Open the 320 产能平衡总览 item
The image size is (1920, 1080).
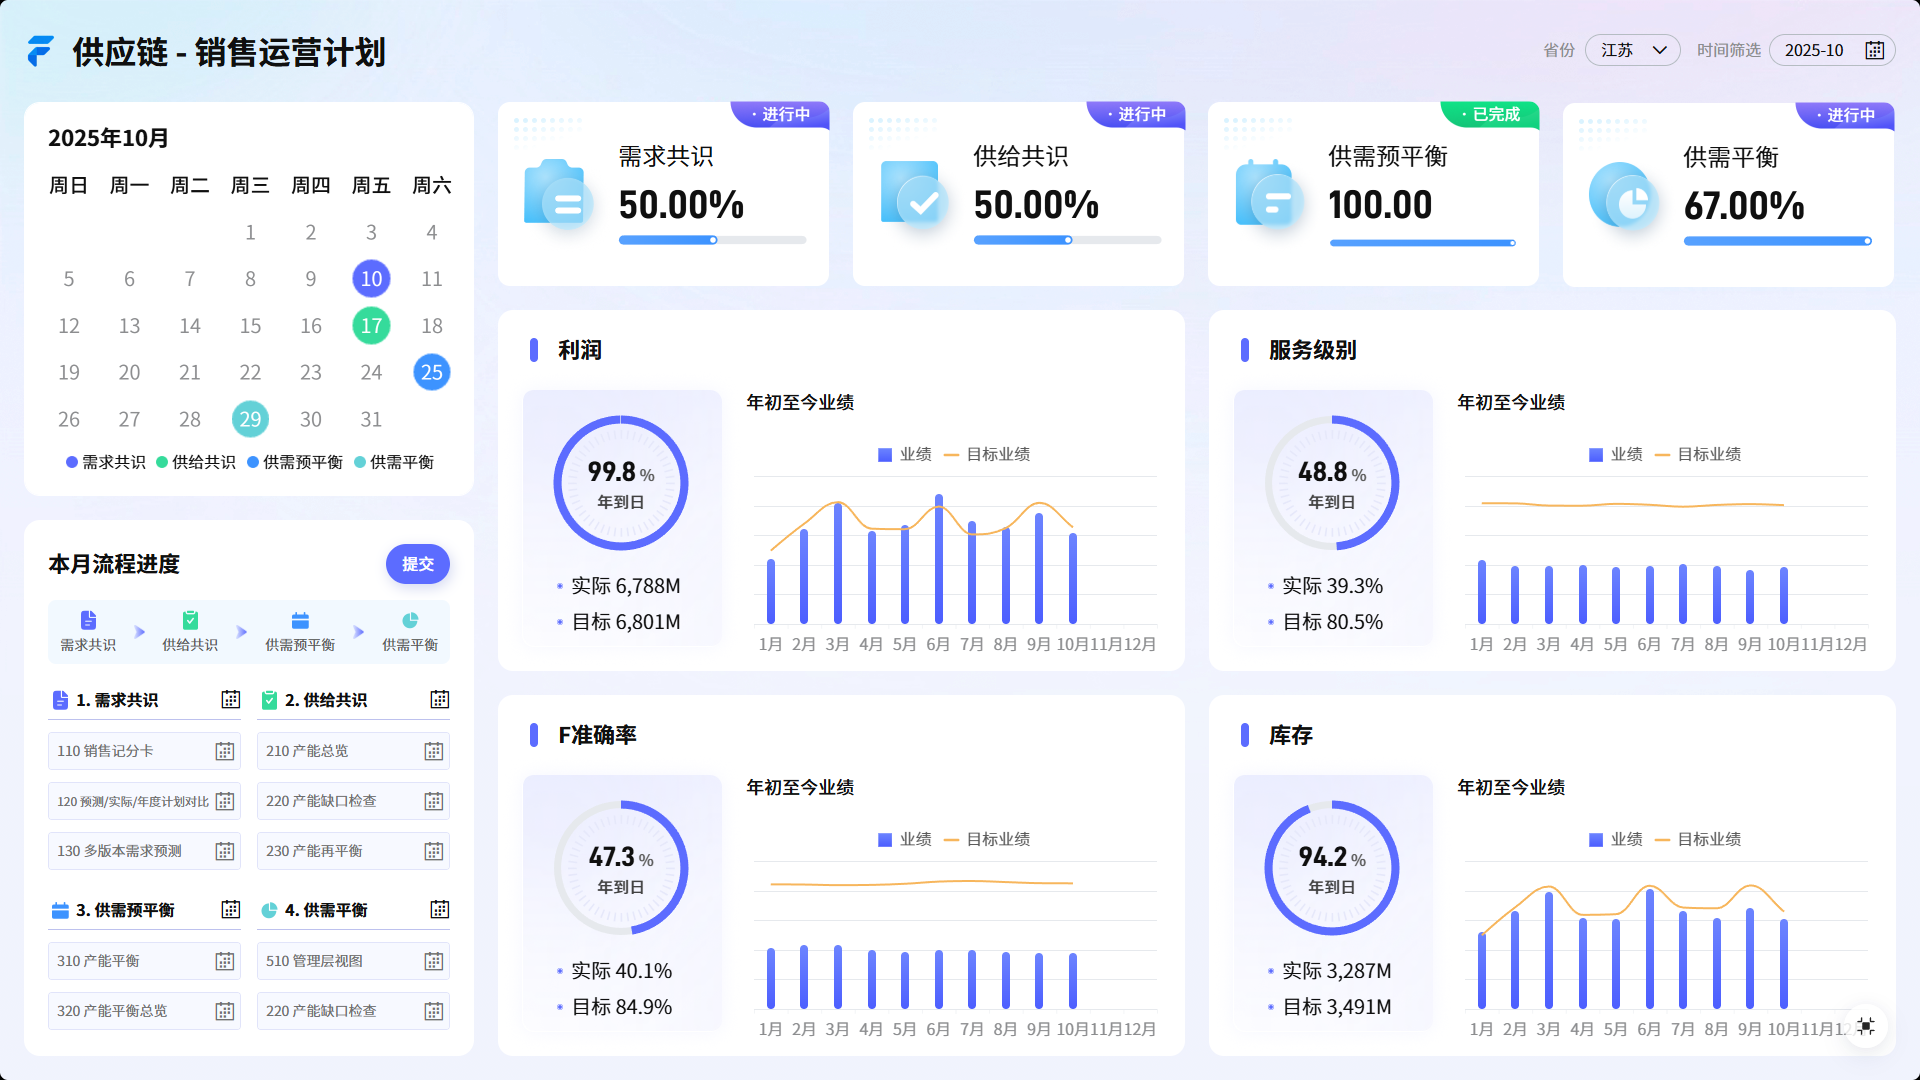144,1011
